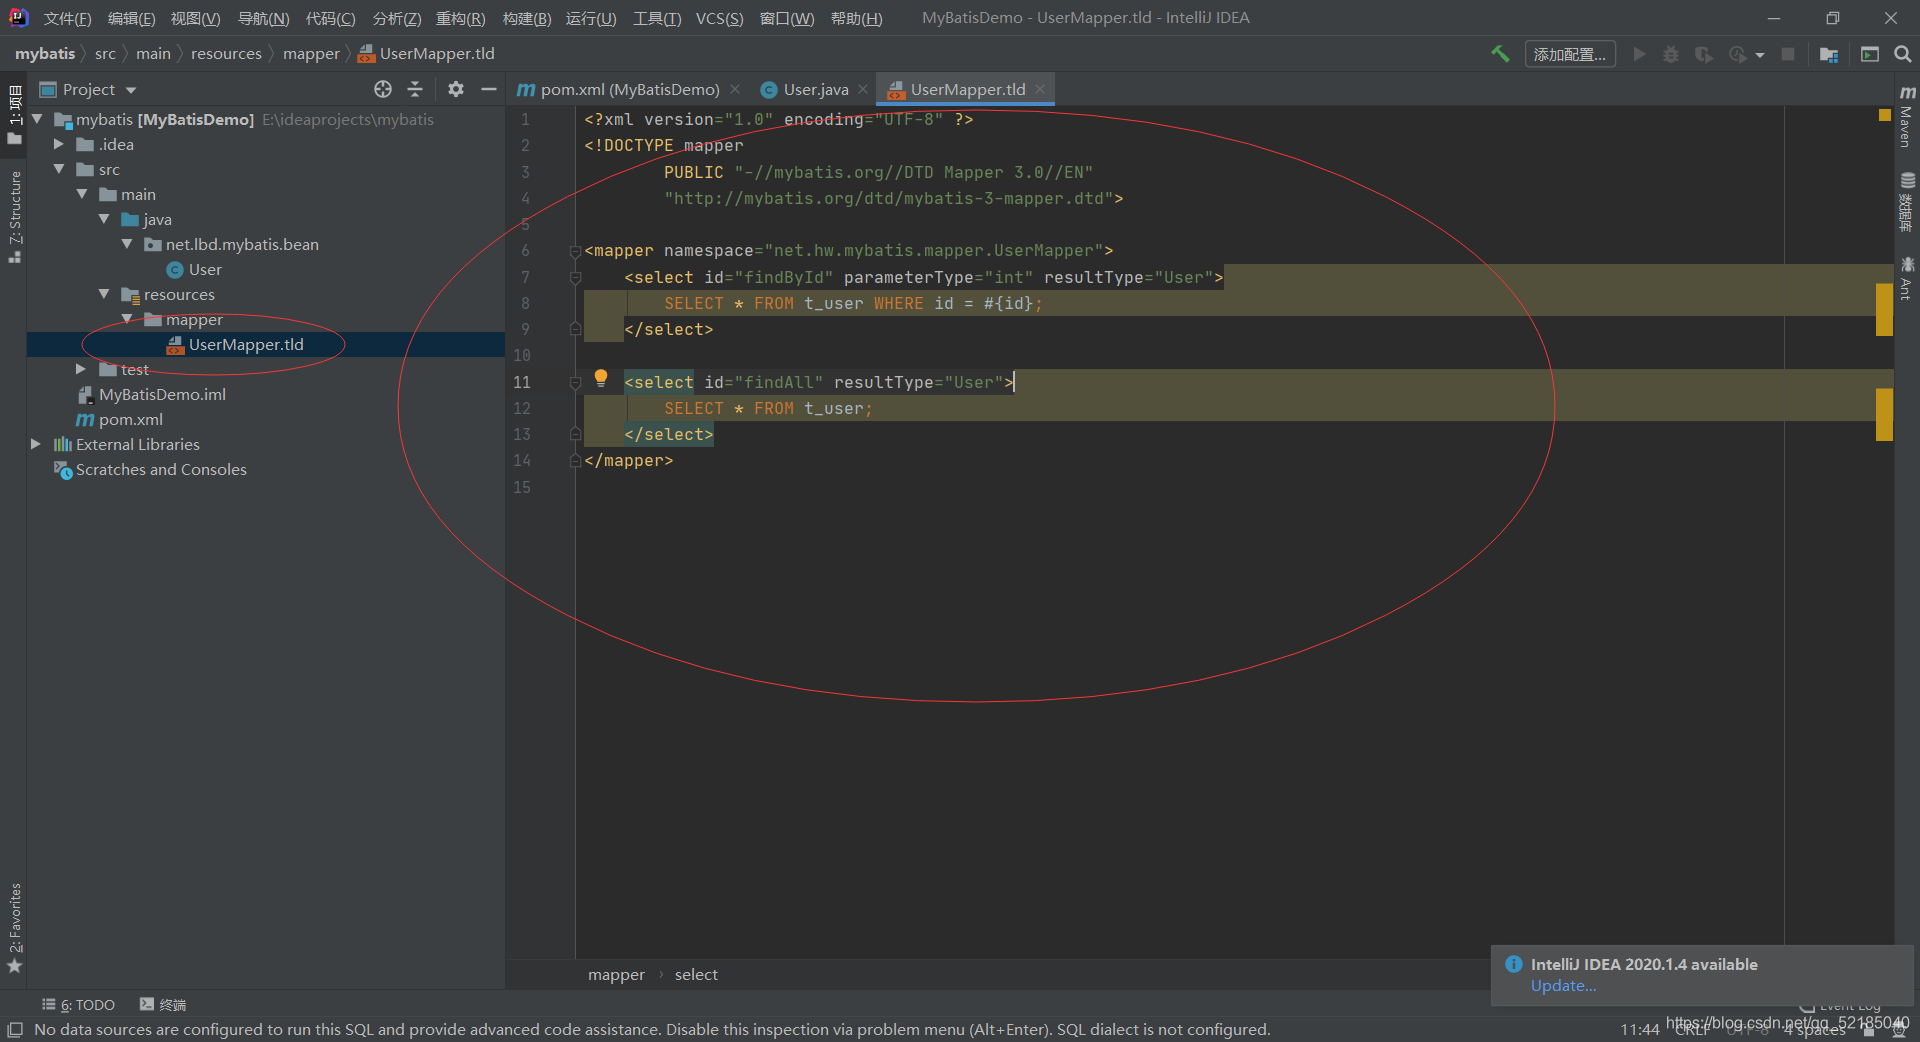
Task: Click the select breadcrumb below editor
Action: (696, 974)
